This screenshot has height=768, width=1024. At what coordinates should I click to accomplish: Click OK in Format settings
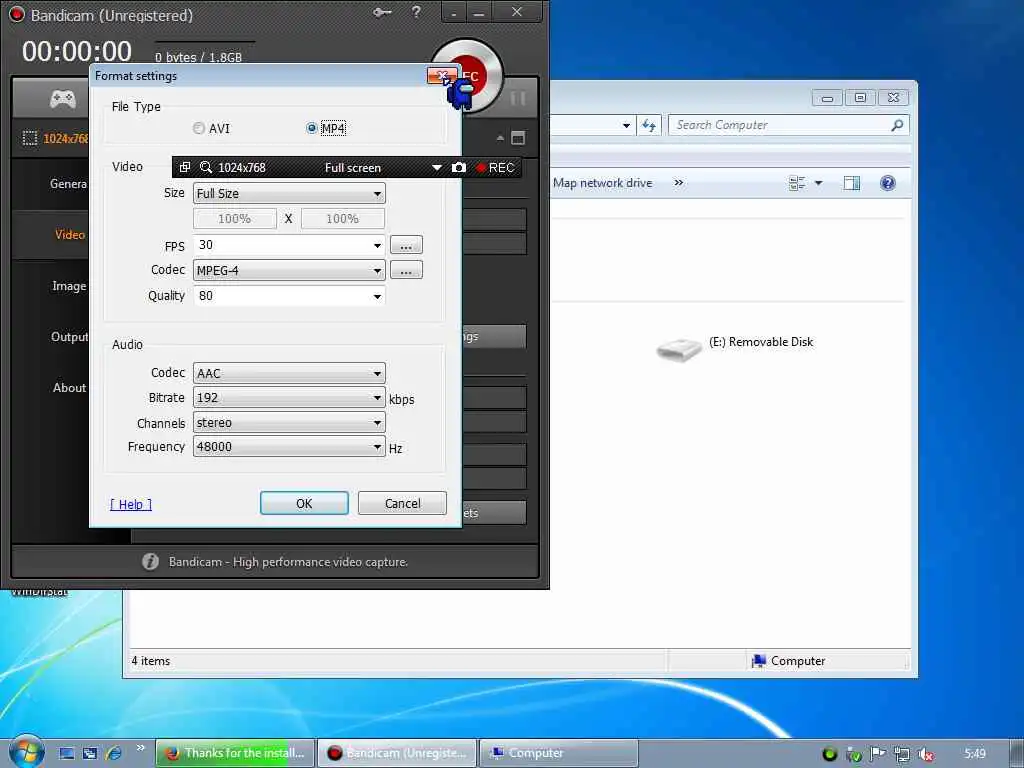(304, 504)
